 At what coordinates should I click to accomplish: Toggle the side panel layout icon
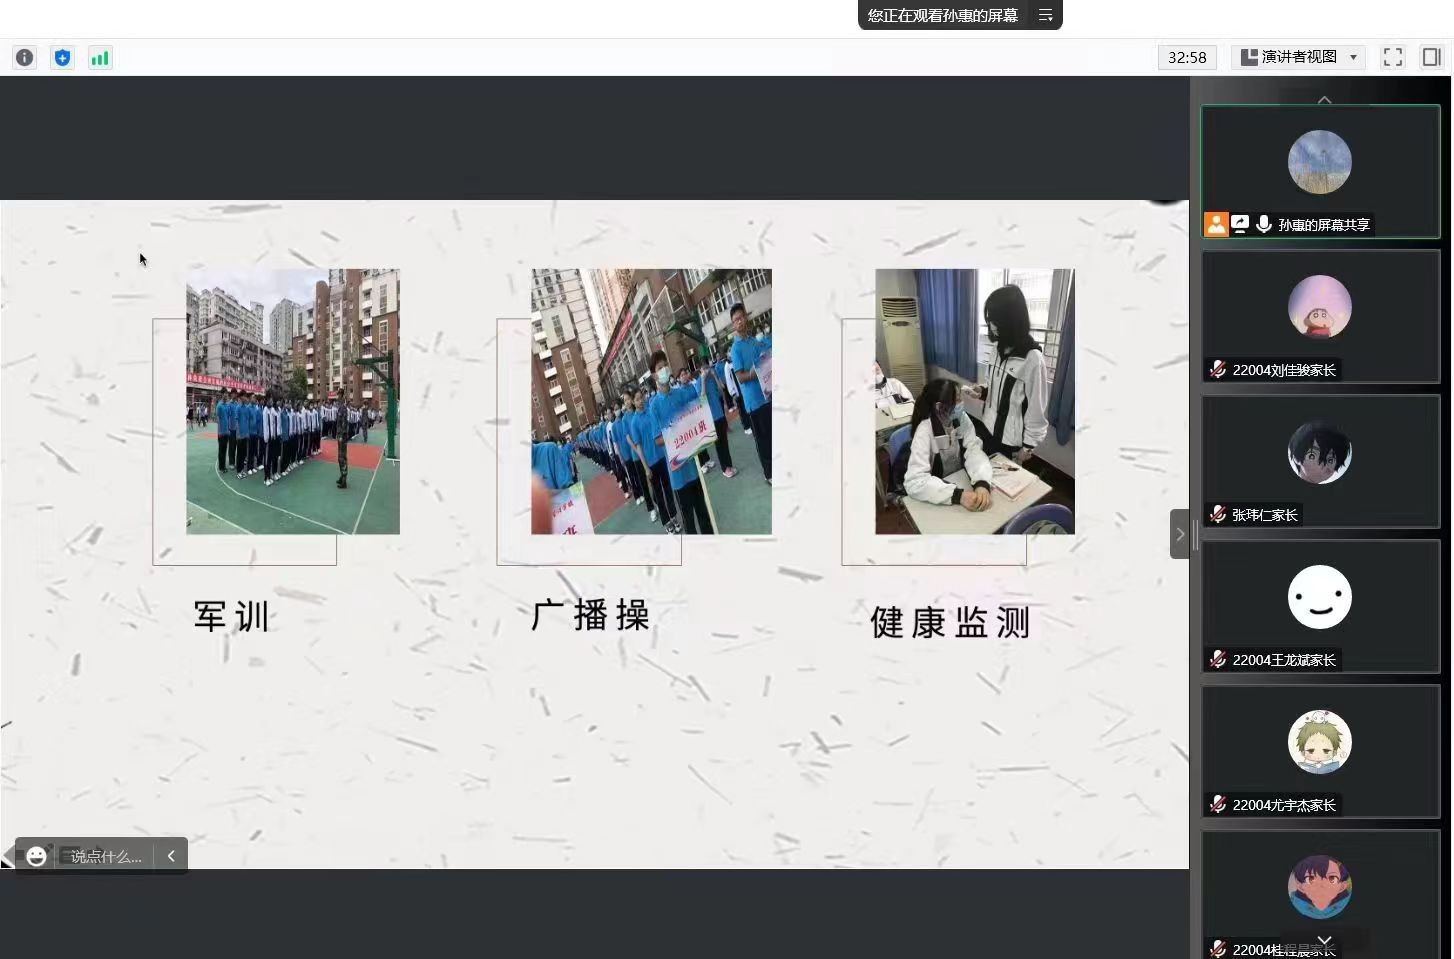pos(1431,57)
